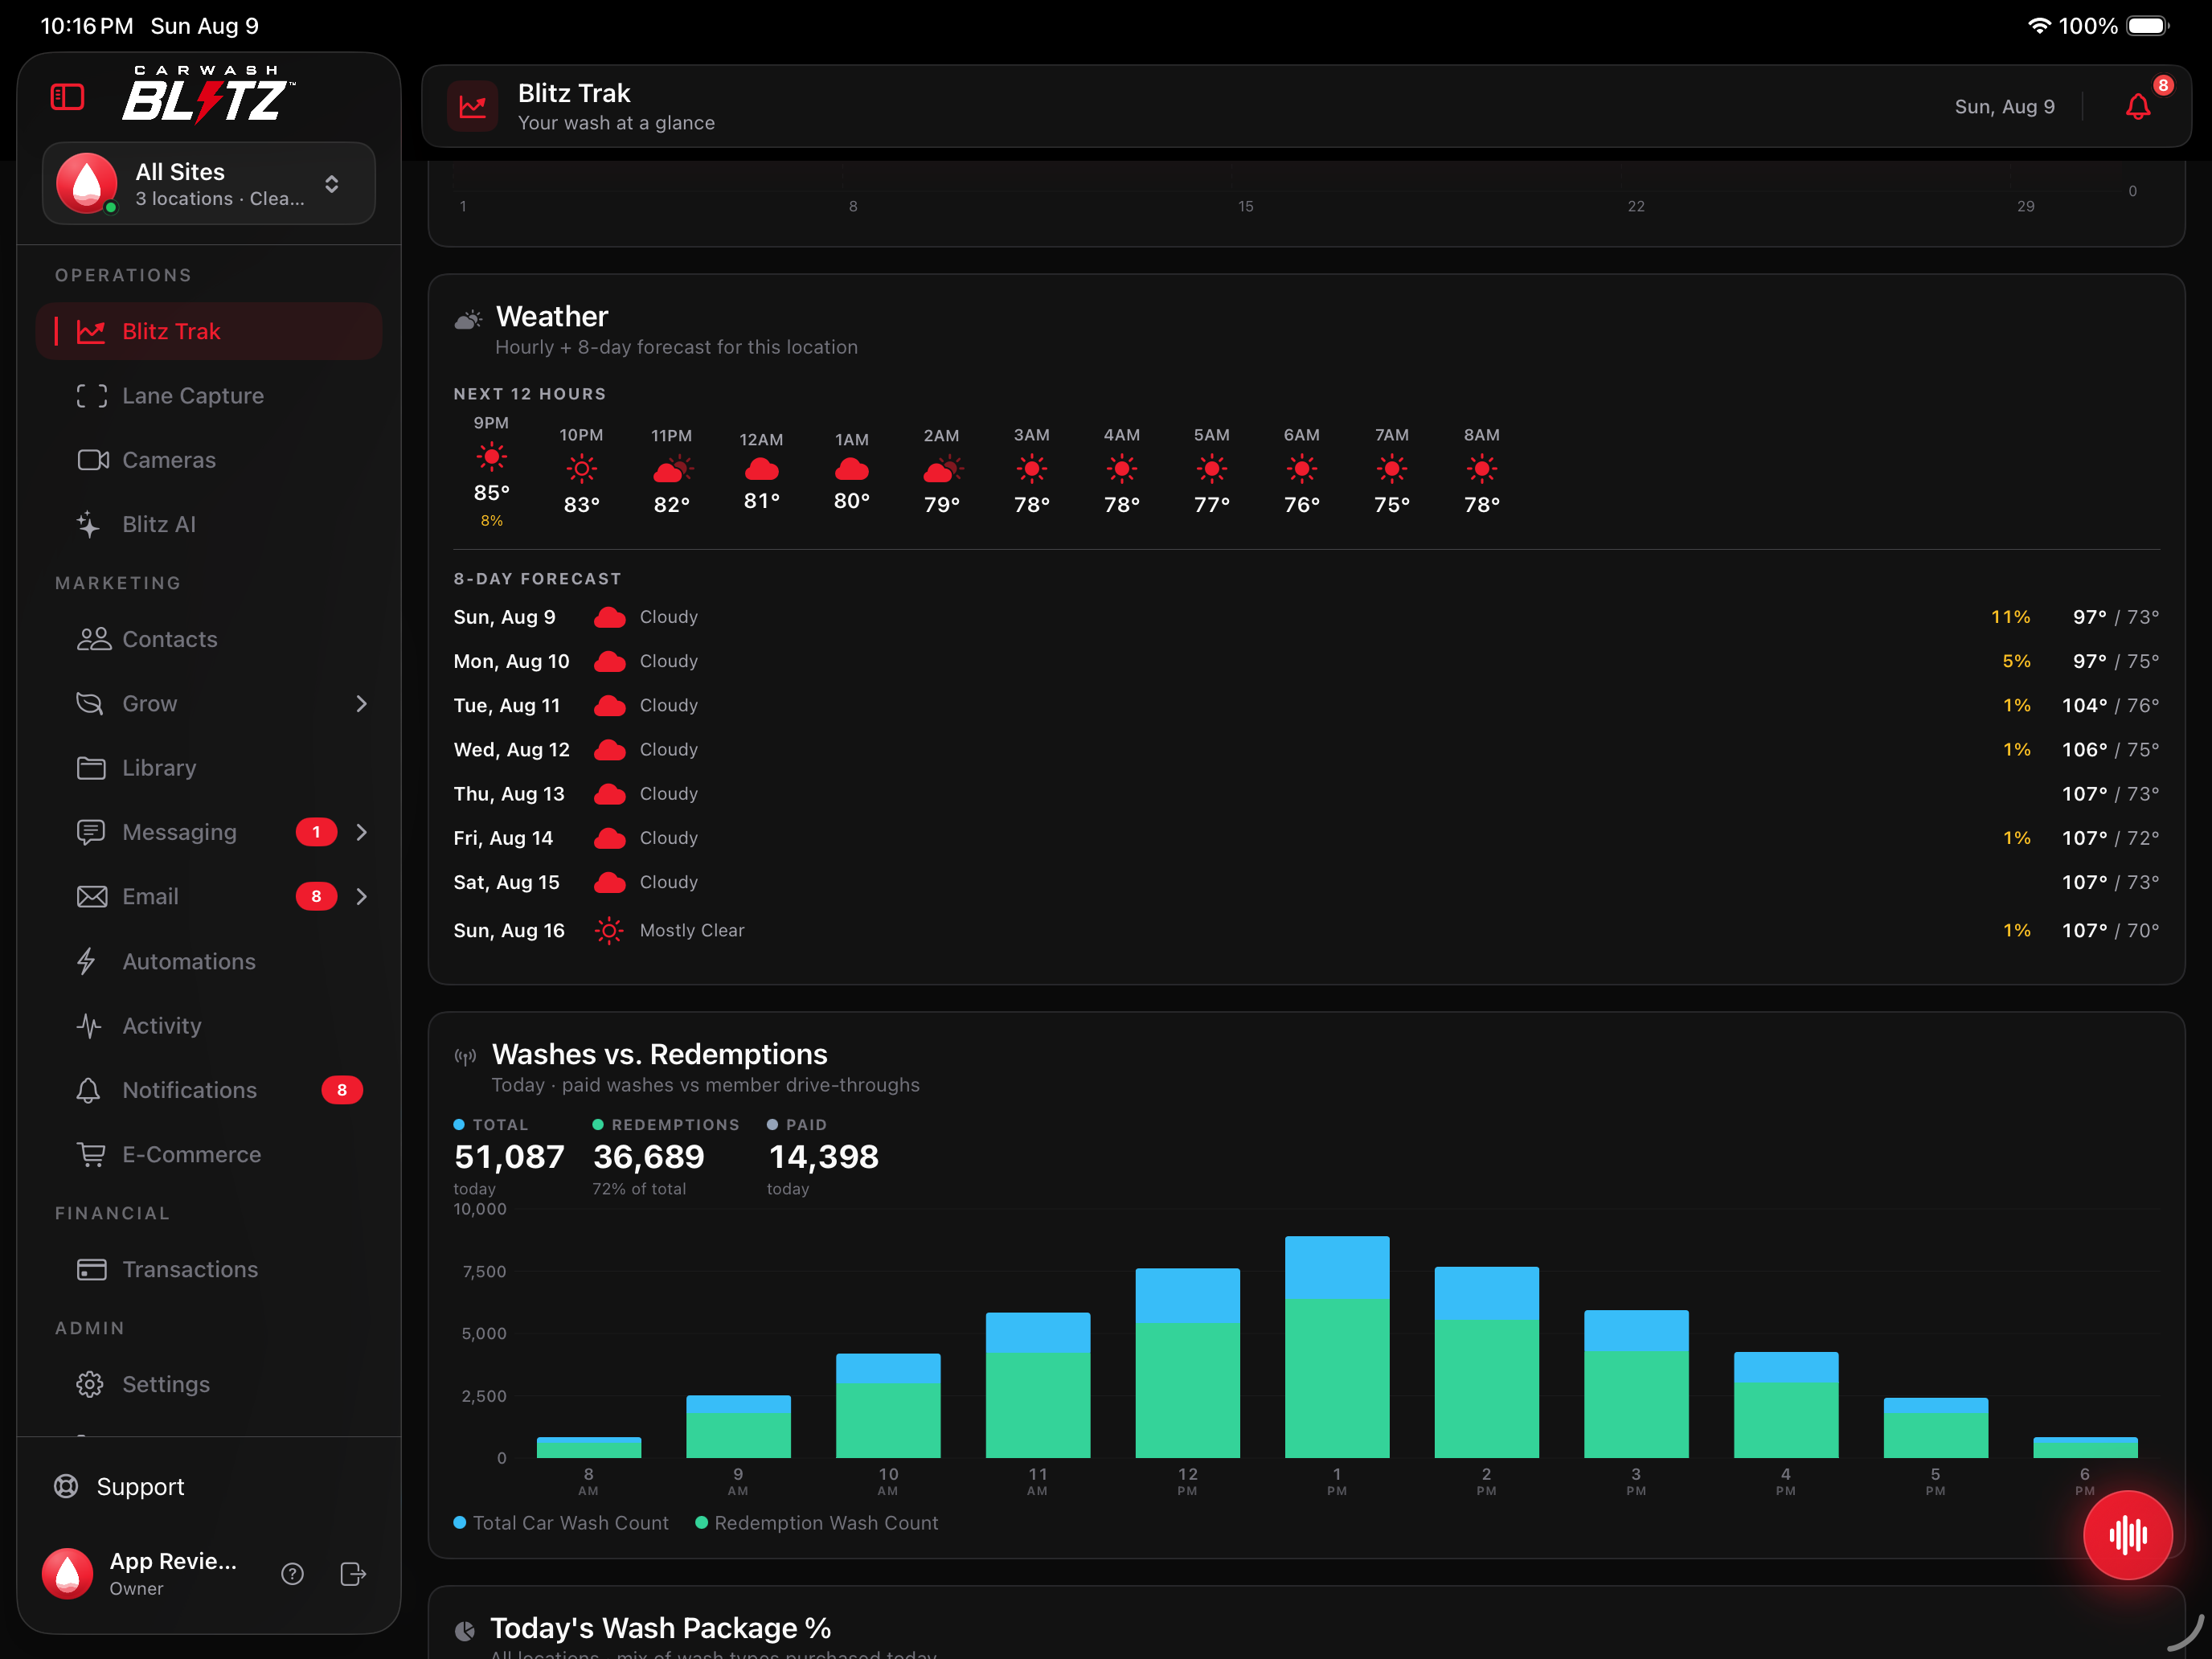Expand the Email submenu chevron
The image size is (2212, 1659).
pyautogui.click(x=362, y=896)
